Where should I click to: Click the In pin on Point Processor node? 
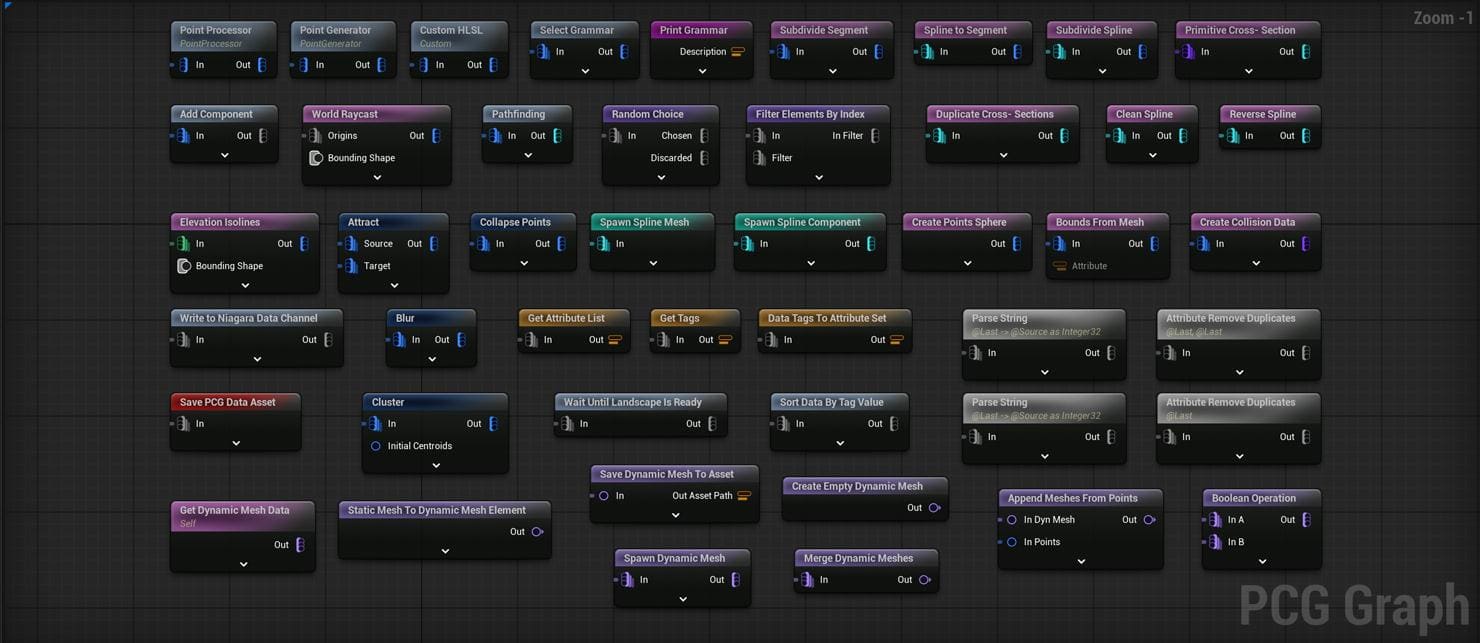(185, 64)
